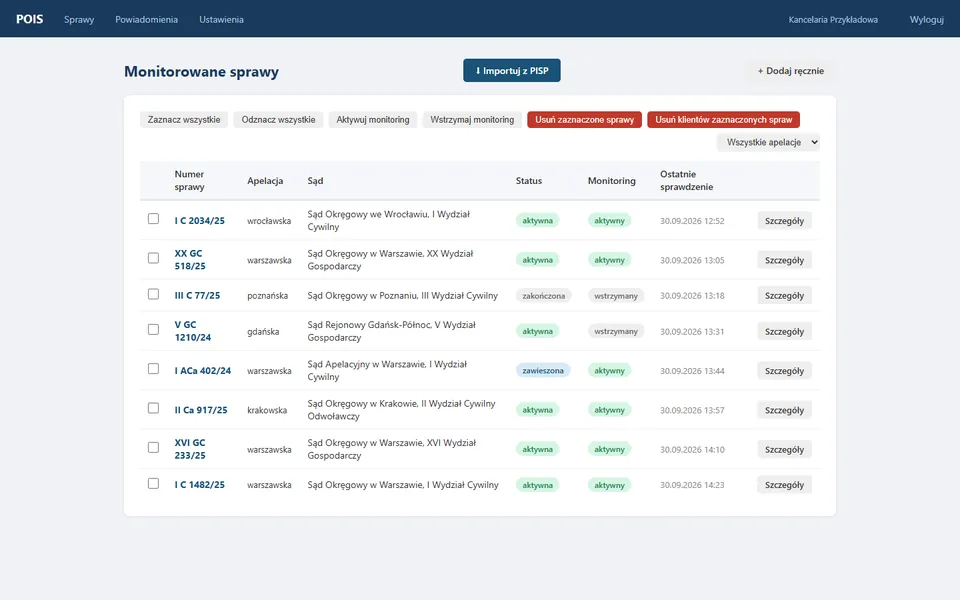Click the zawieszona status badge
Screen dimensions: 960x600
click(x=543, y=370)
